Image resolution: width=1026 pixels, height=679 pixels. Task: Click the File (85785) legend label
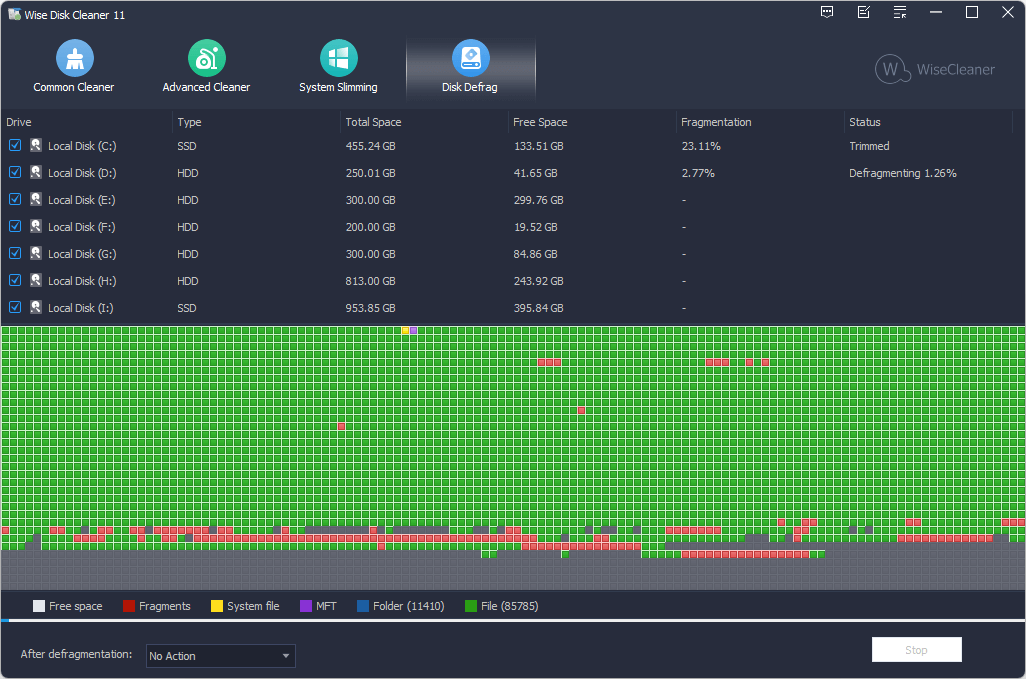510,606
